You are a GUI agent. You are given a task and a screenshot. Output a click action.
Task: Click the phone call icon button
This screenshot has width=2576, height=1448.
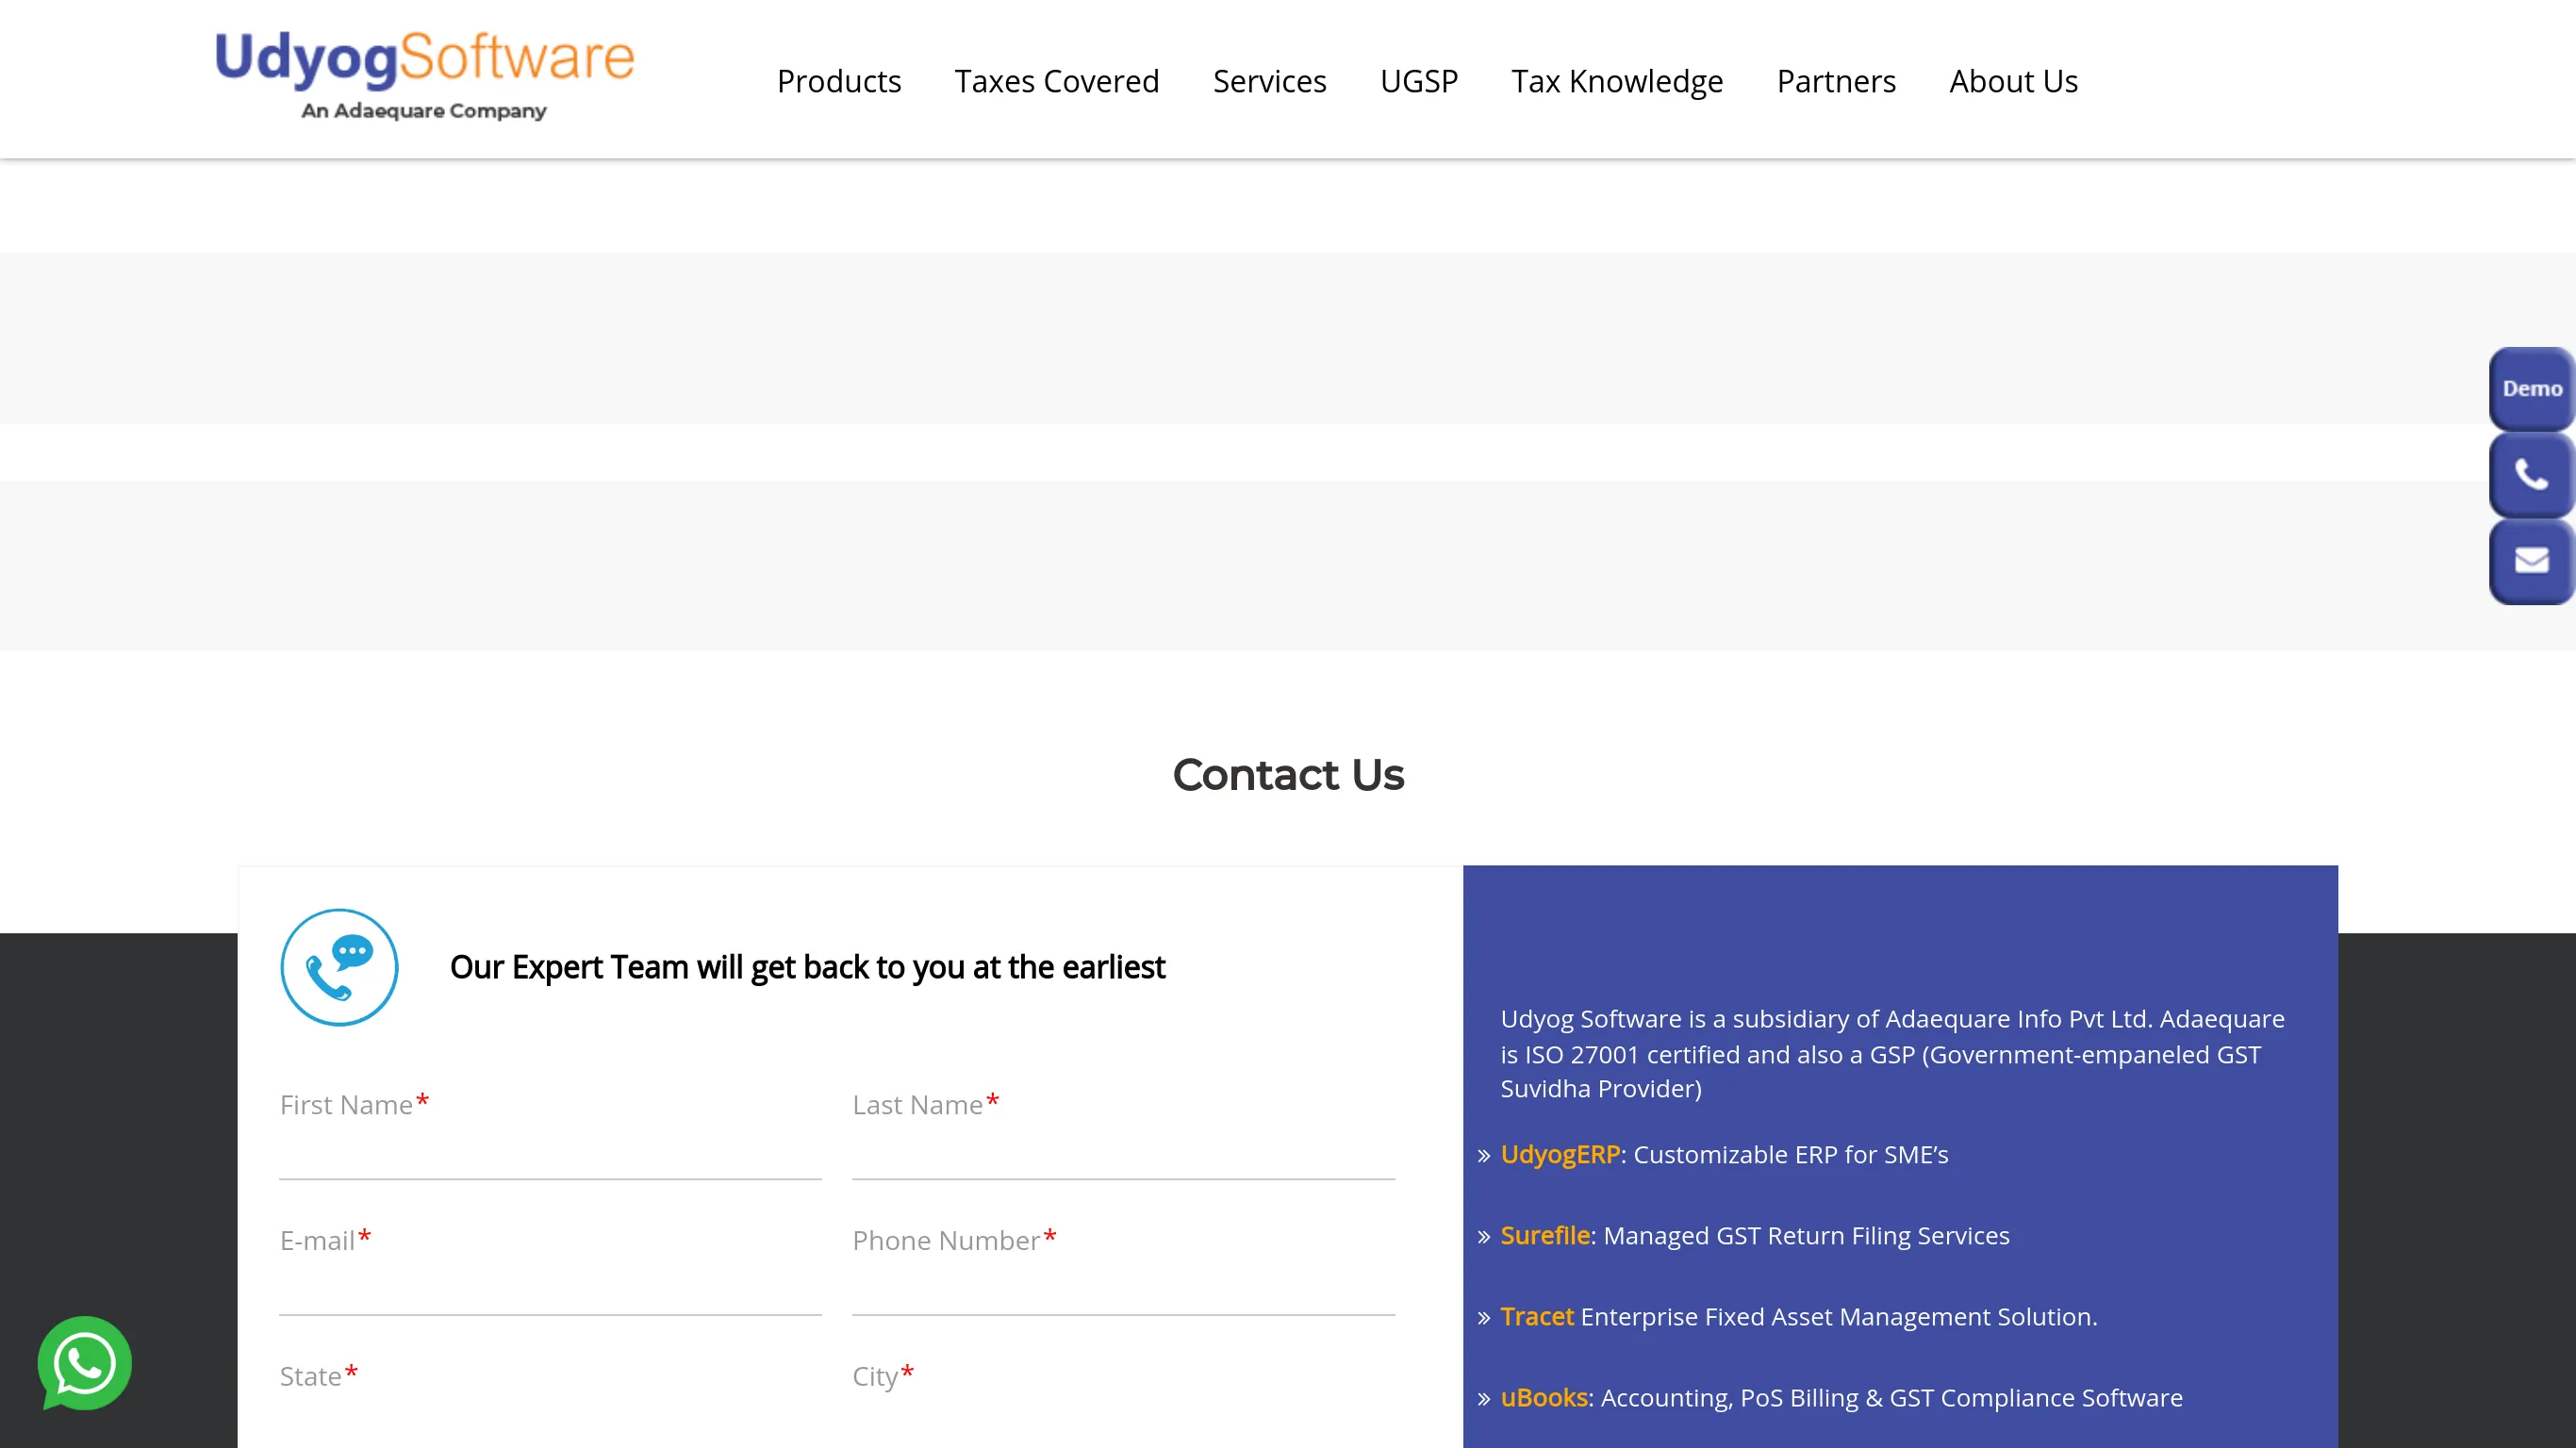click(x=2530, y=474)
